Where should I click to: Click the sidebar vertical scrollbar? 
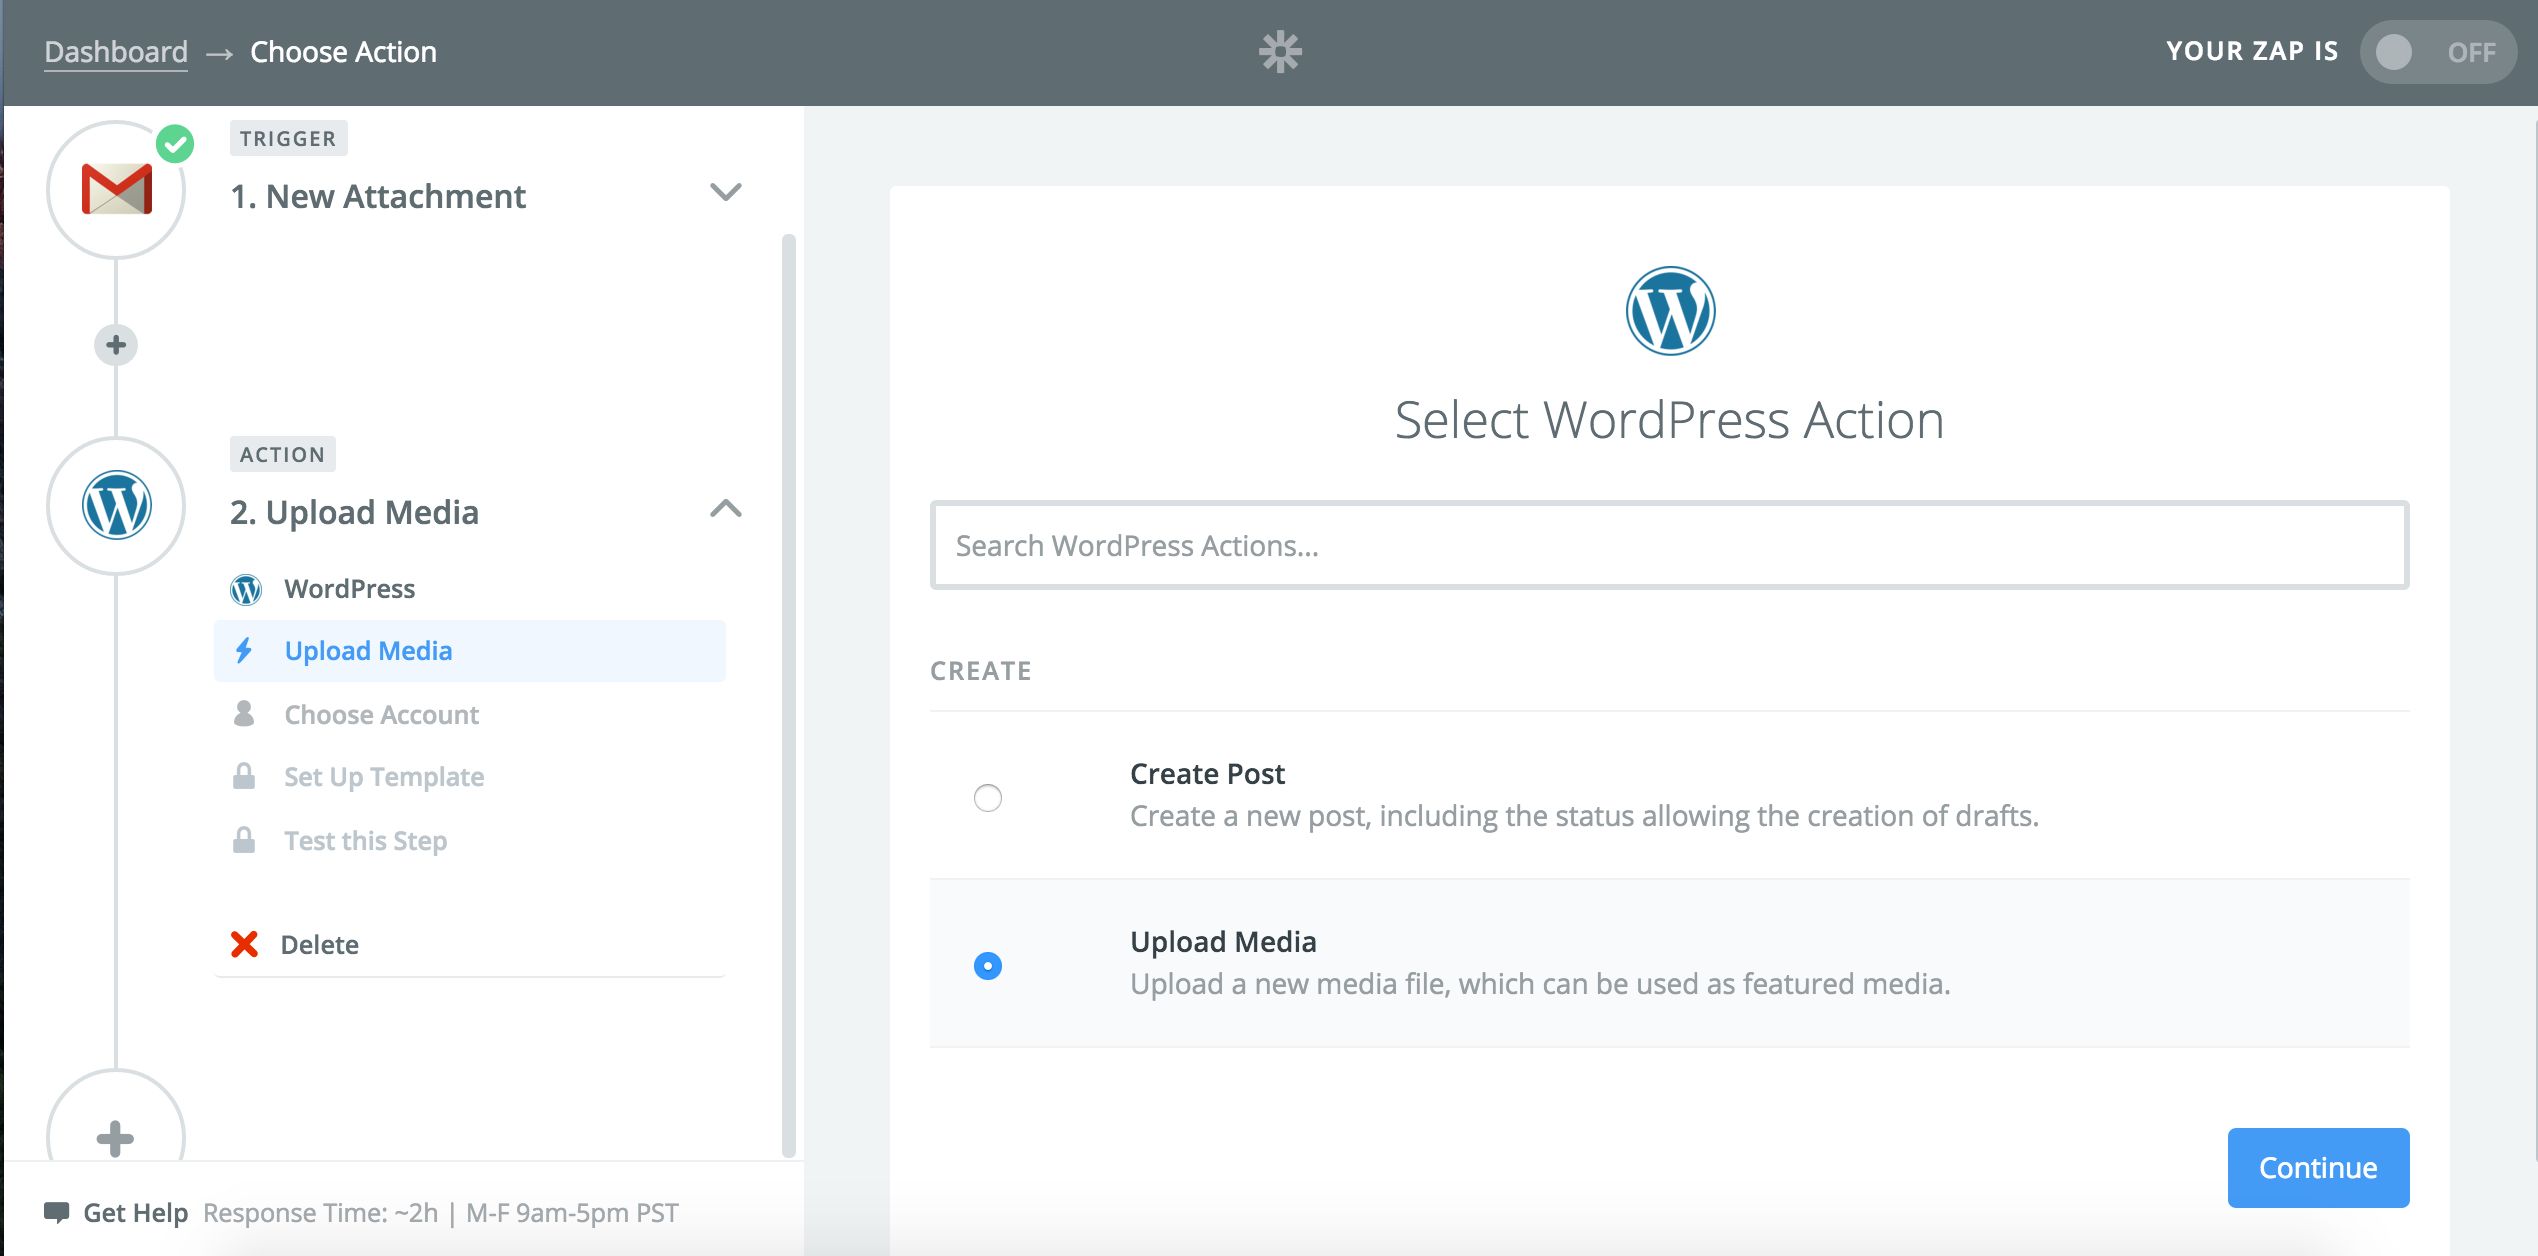[x=788, y=696]
